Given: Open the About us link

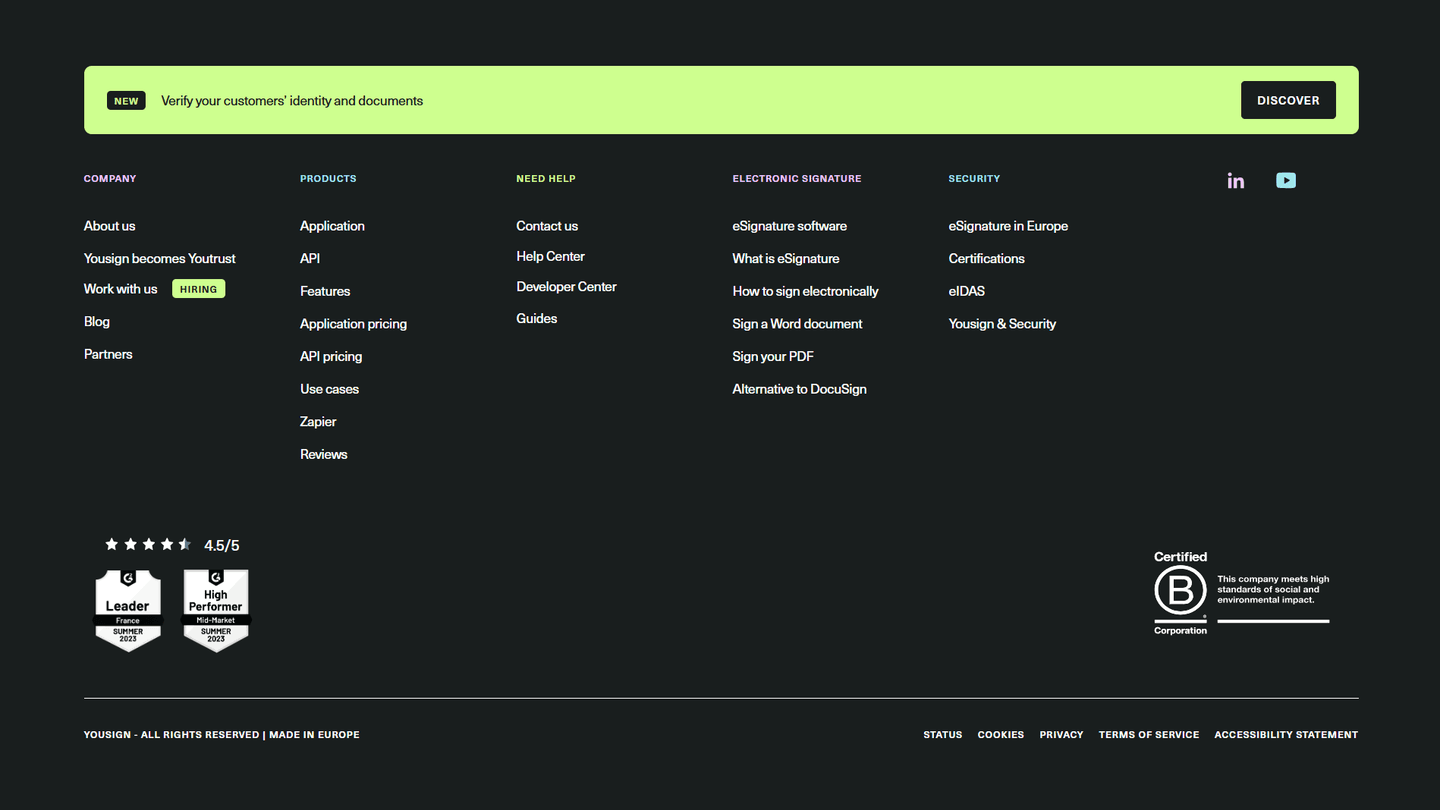Looking at the screenshot, I should (x=110, y=226).
